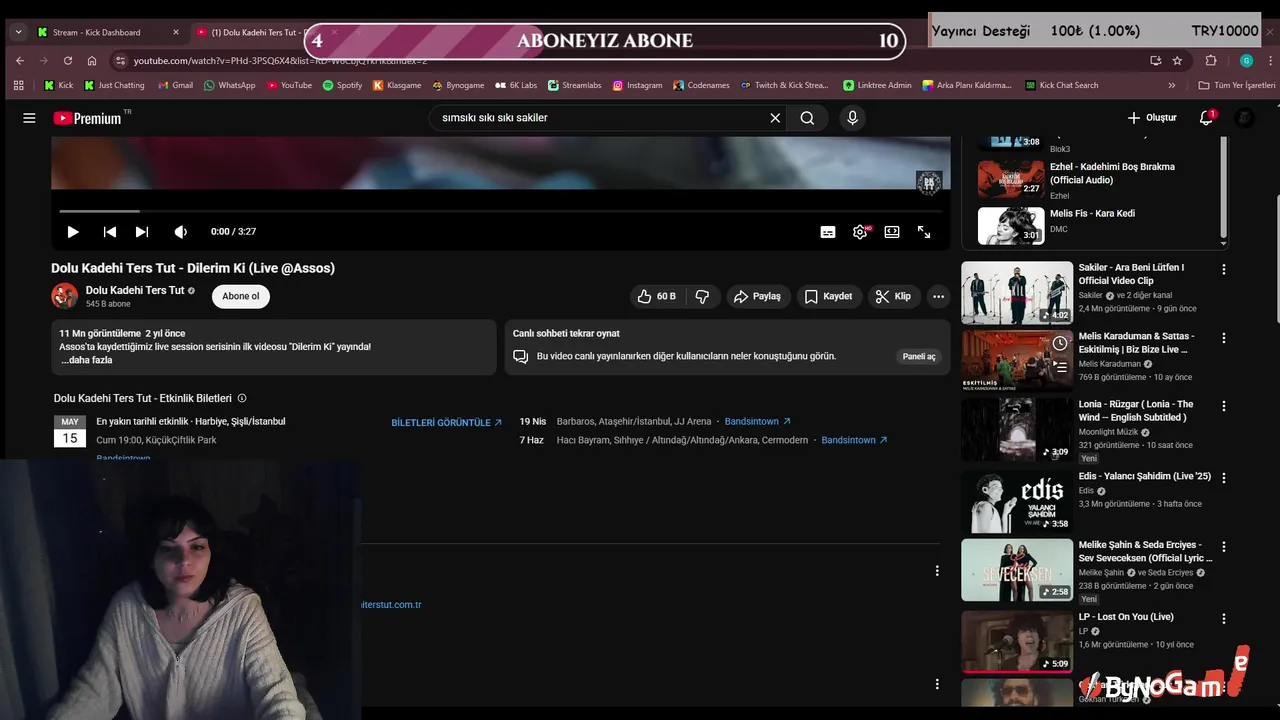Open the Paylaş share button
The width and height of the screenshot is (1280, 720).
click(757, 296)
